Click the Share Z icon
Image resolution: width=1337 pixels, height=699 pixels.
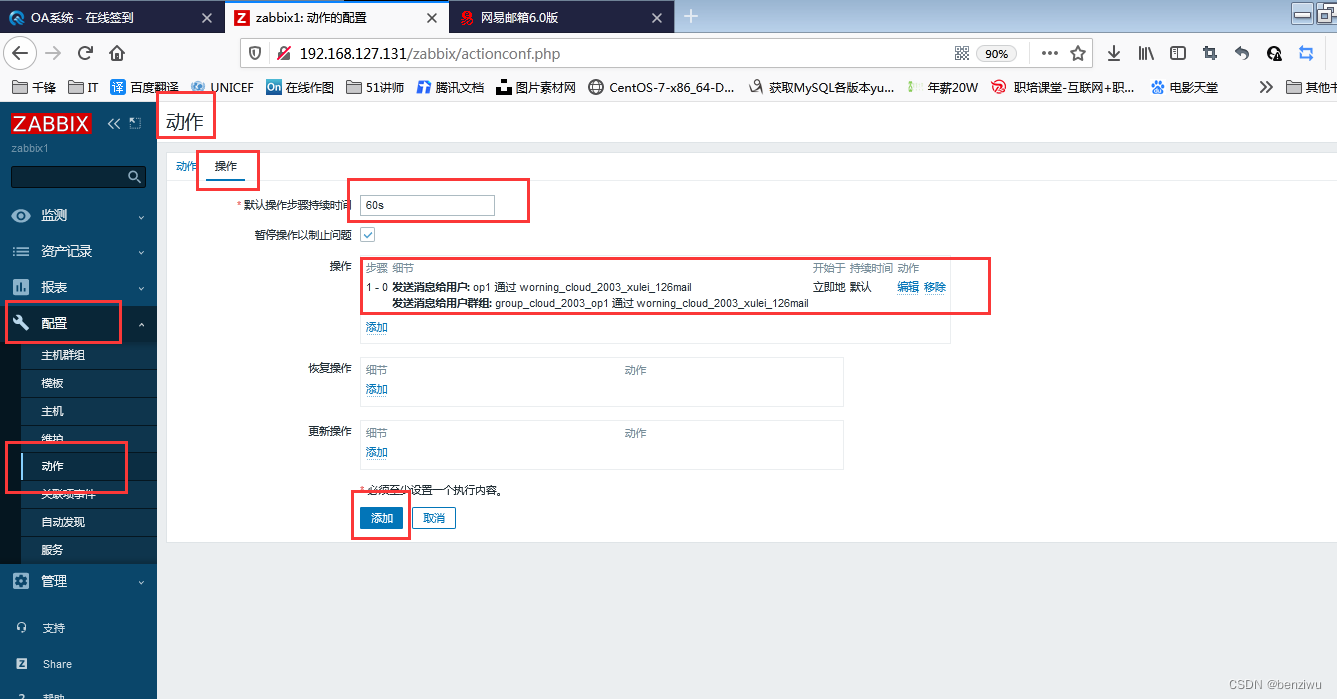click(21, 664)
